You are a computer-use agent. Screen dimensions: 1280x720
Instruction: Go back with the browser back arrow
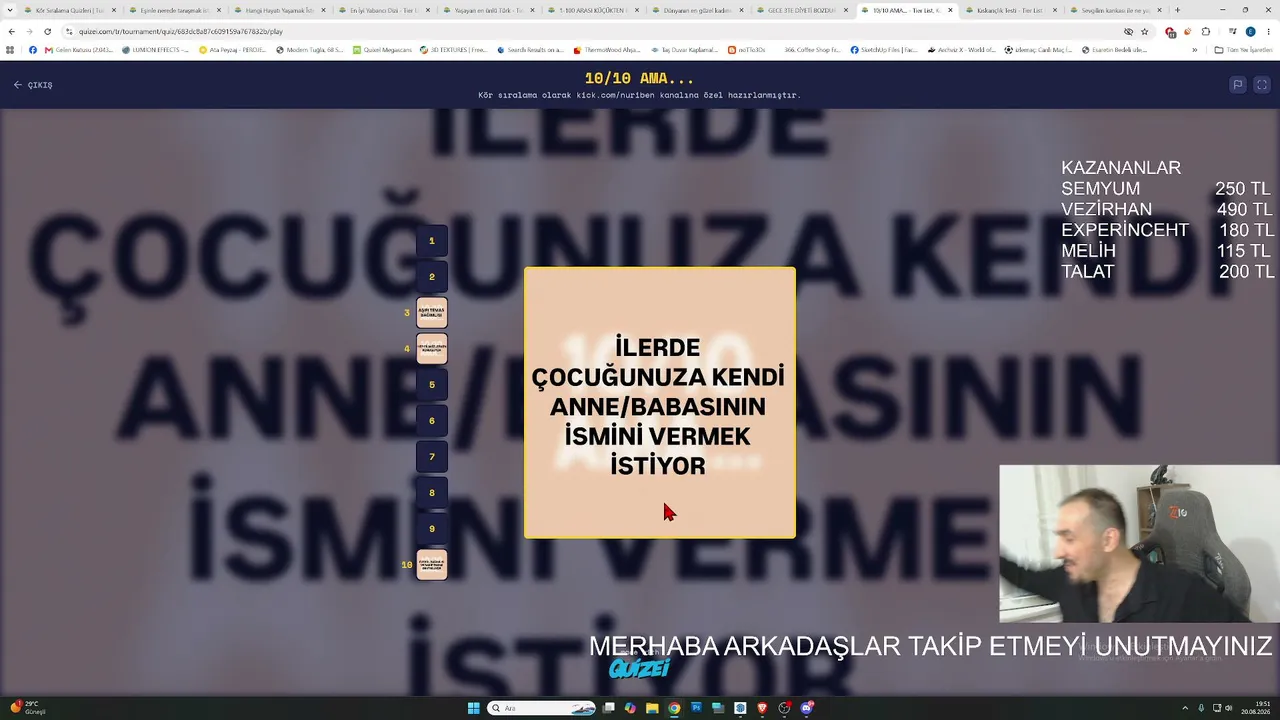click(x=11, y=31)
